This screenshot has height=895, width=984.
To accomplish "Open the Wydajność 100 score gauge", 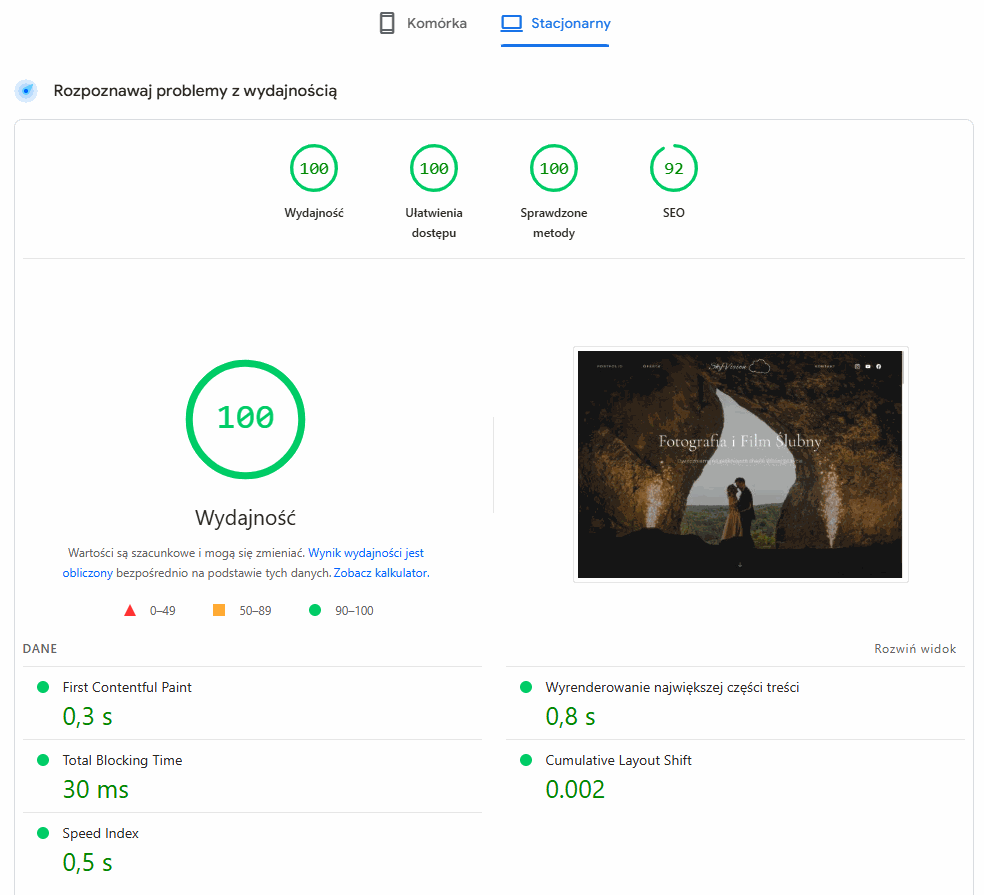I will tap(314, 168).
